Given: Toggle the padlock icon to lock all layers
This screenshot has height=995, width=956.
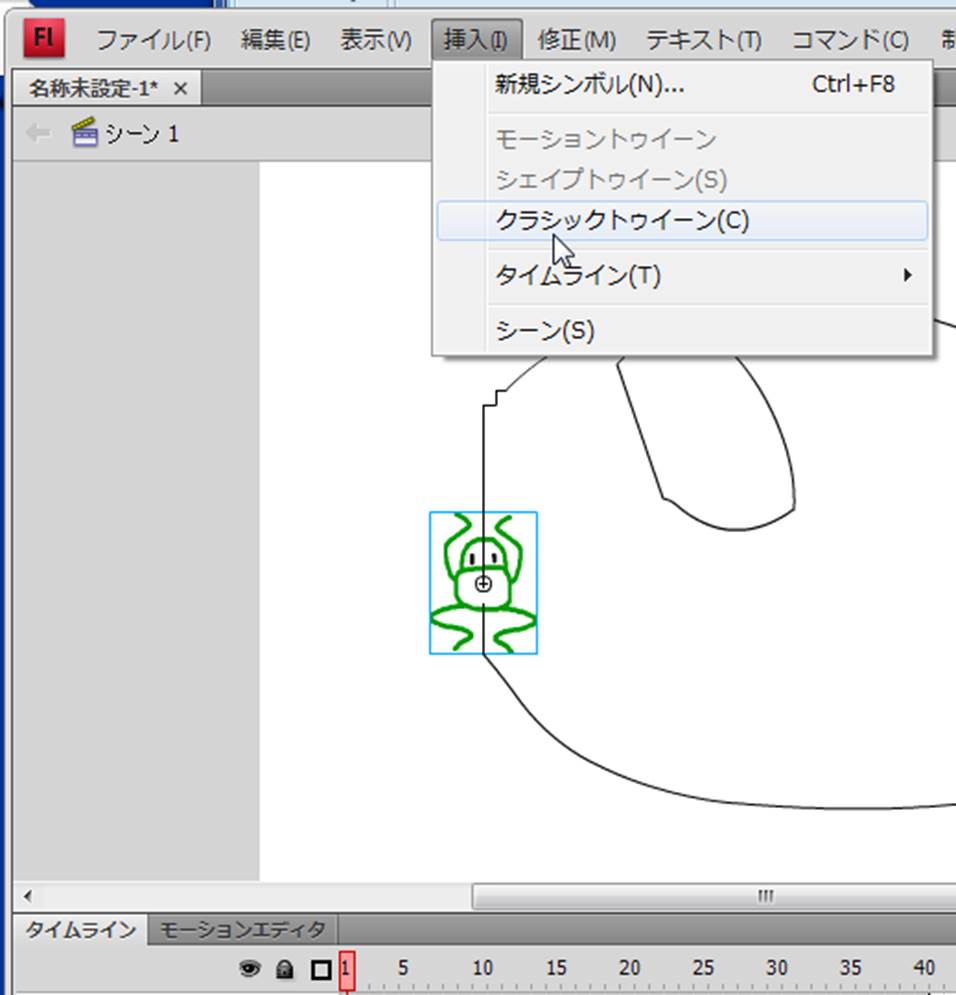Looking at the screenshot, I should click(x=284, y=968).
